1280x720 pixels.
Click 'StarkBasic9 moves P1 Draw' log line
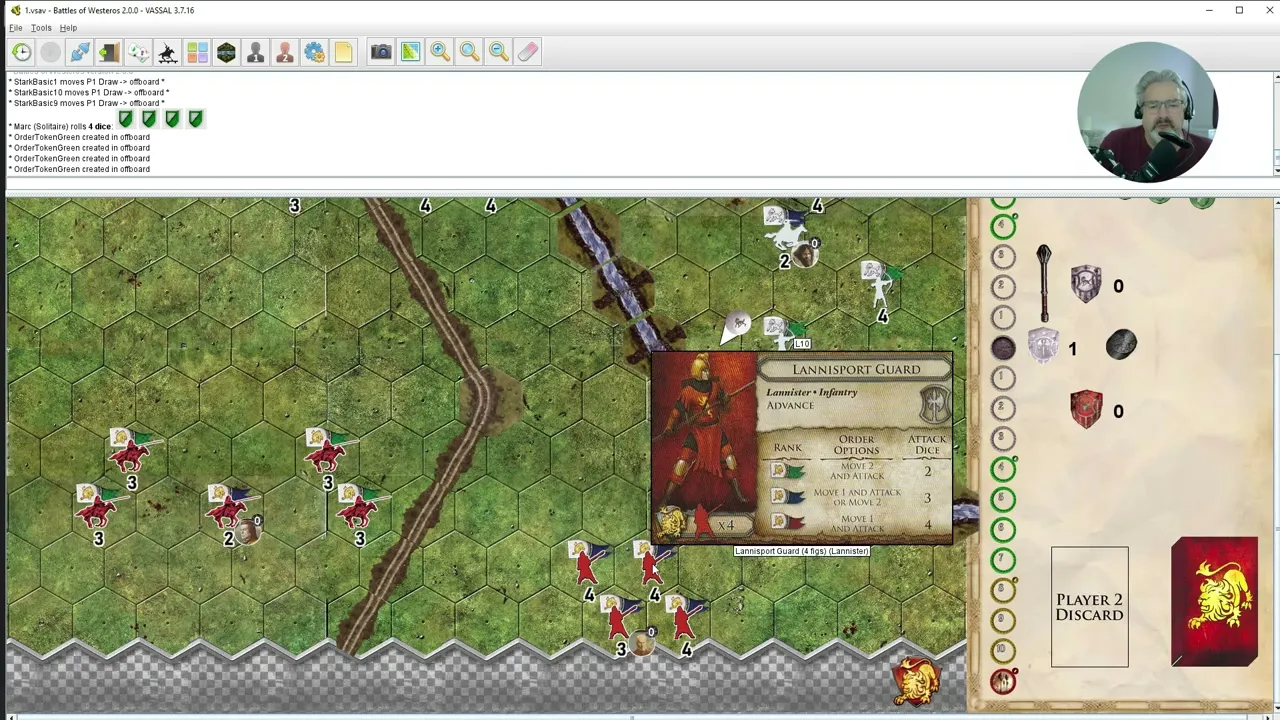click(x=87, y=103)
